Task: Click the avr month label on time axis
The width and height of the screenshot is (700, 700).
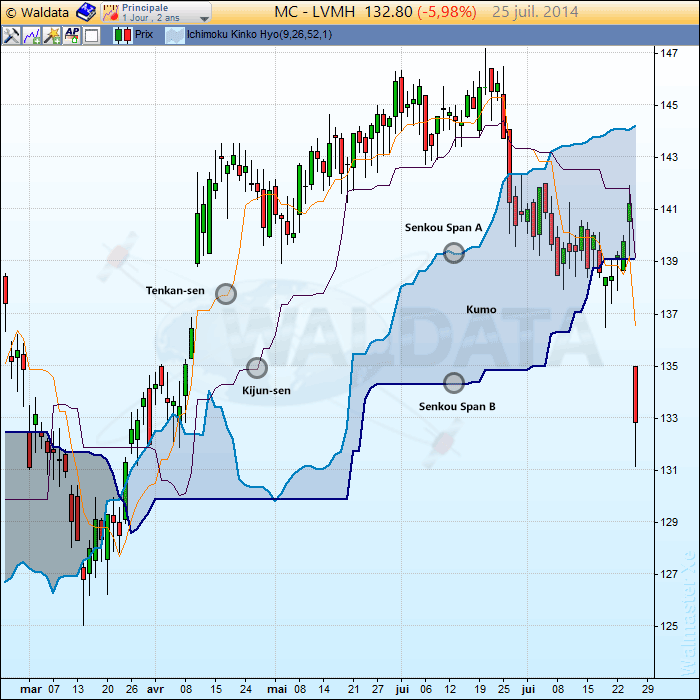Action: pyautogui.click(x=155, y=689)
